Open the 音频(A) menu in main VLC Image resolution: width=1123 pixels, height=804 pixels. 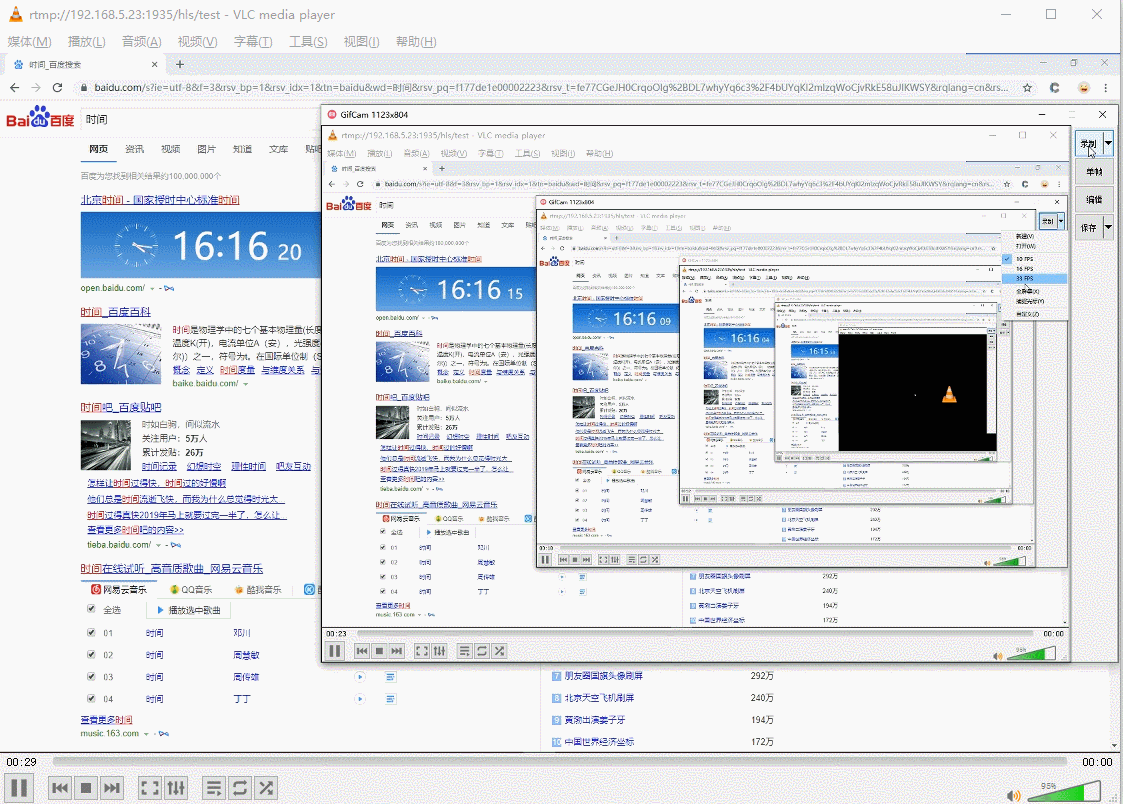pos(142,42)
